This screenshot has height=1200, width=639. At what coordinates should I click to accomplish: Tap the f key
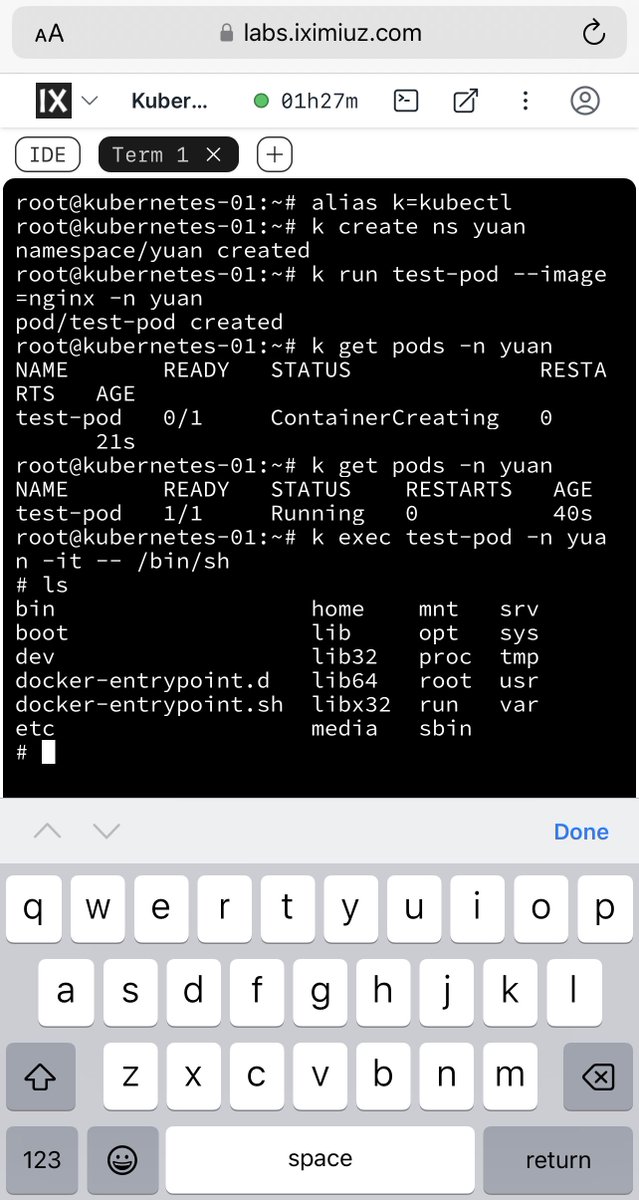256,991
